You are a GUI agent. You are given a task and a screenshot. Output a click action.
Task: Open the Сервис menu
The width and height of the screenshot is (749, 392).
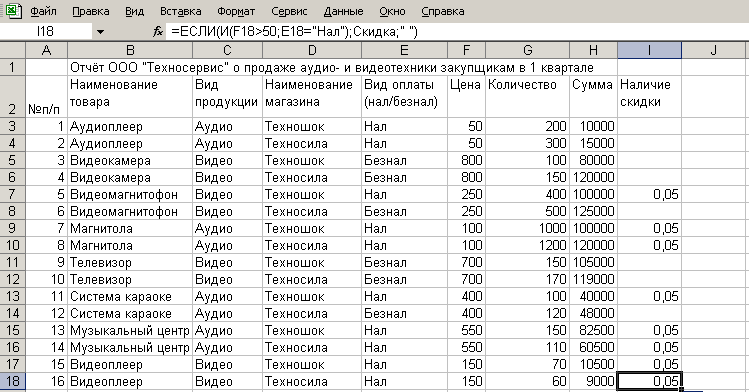(x=289, y=11)
